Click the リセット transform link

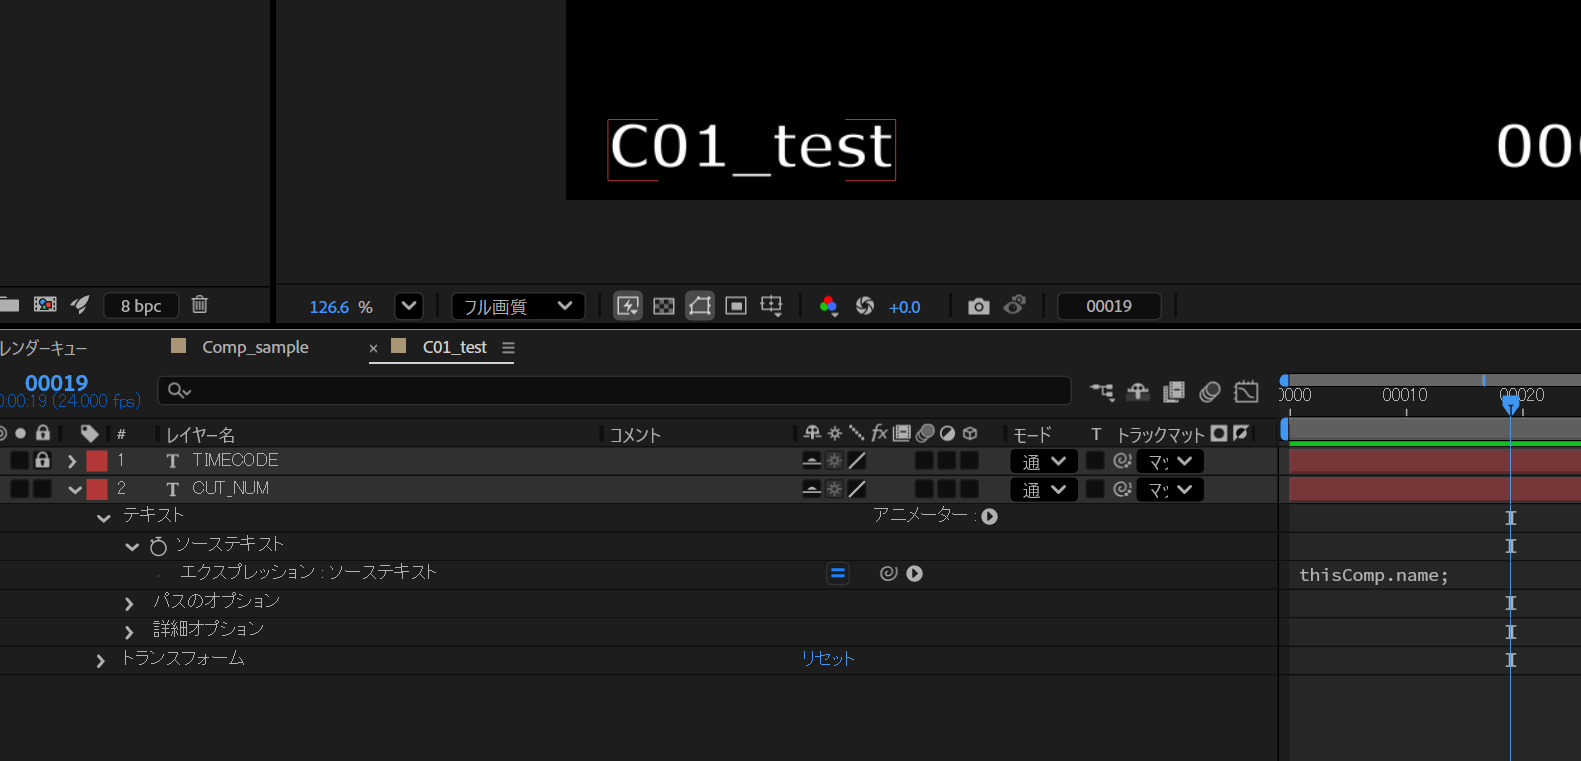[x=827, y=658]
